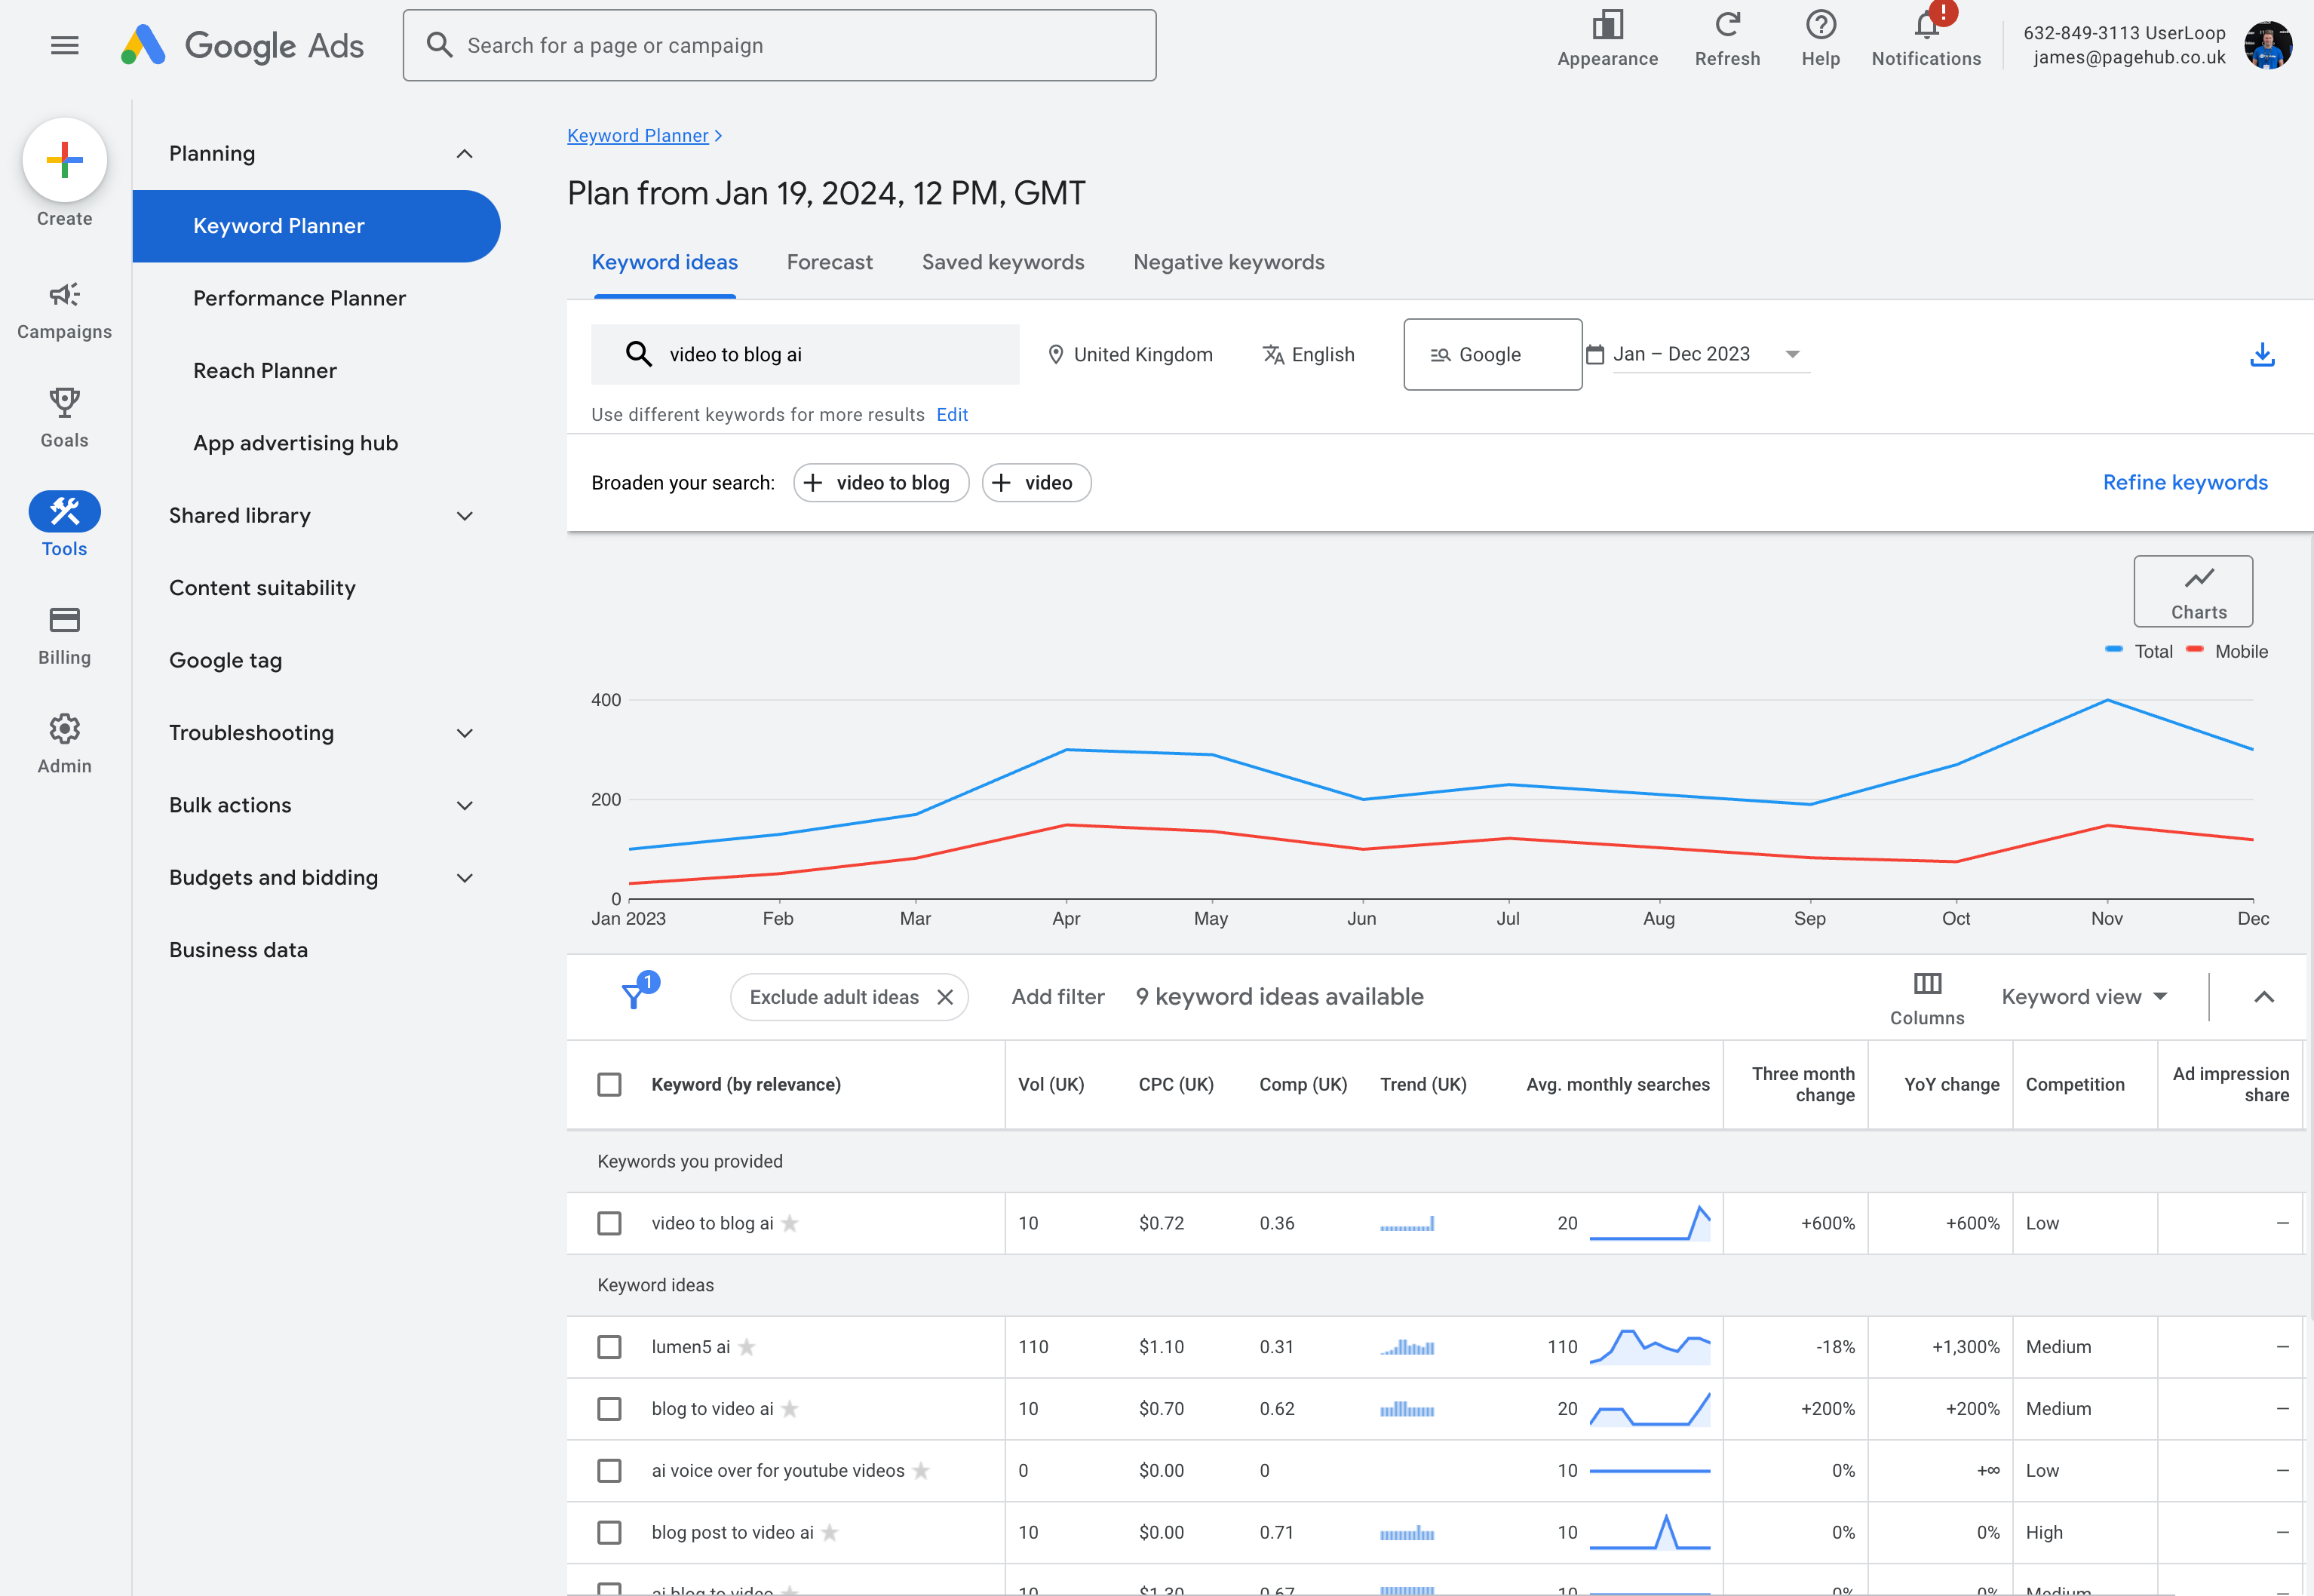This screenshot has height=1596, width=2314.
Task: Click the Create plus button
Action: (65, 160)
